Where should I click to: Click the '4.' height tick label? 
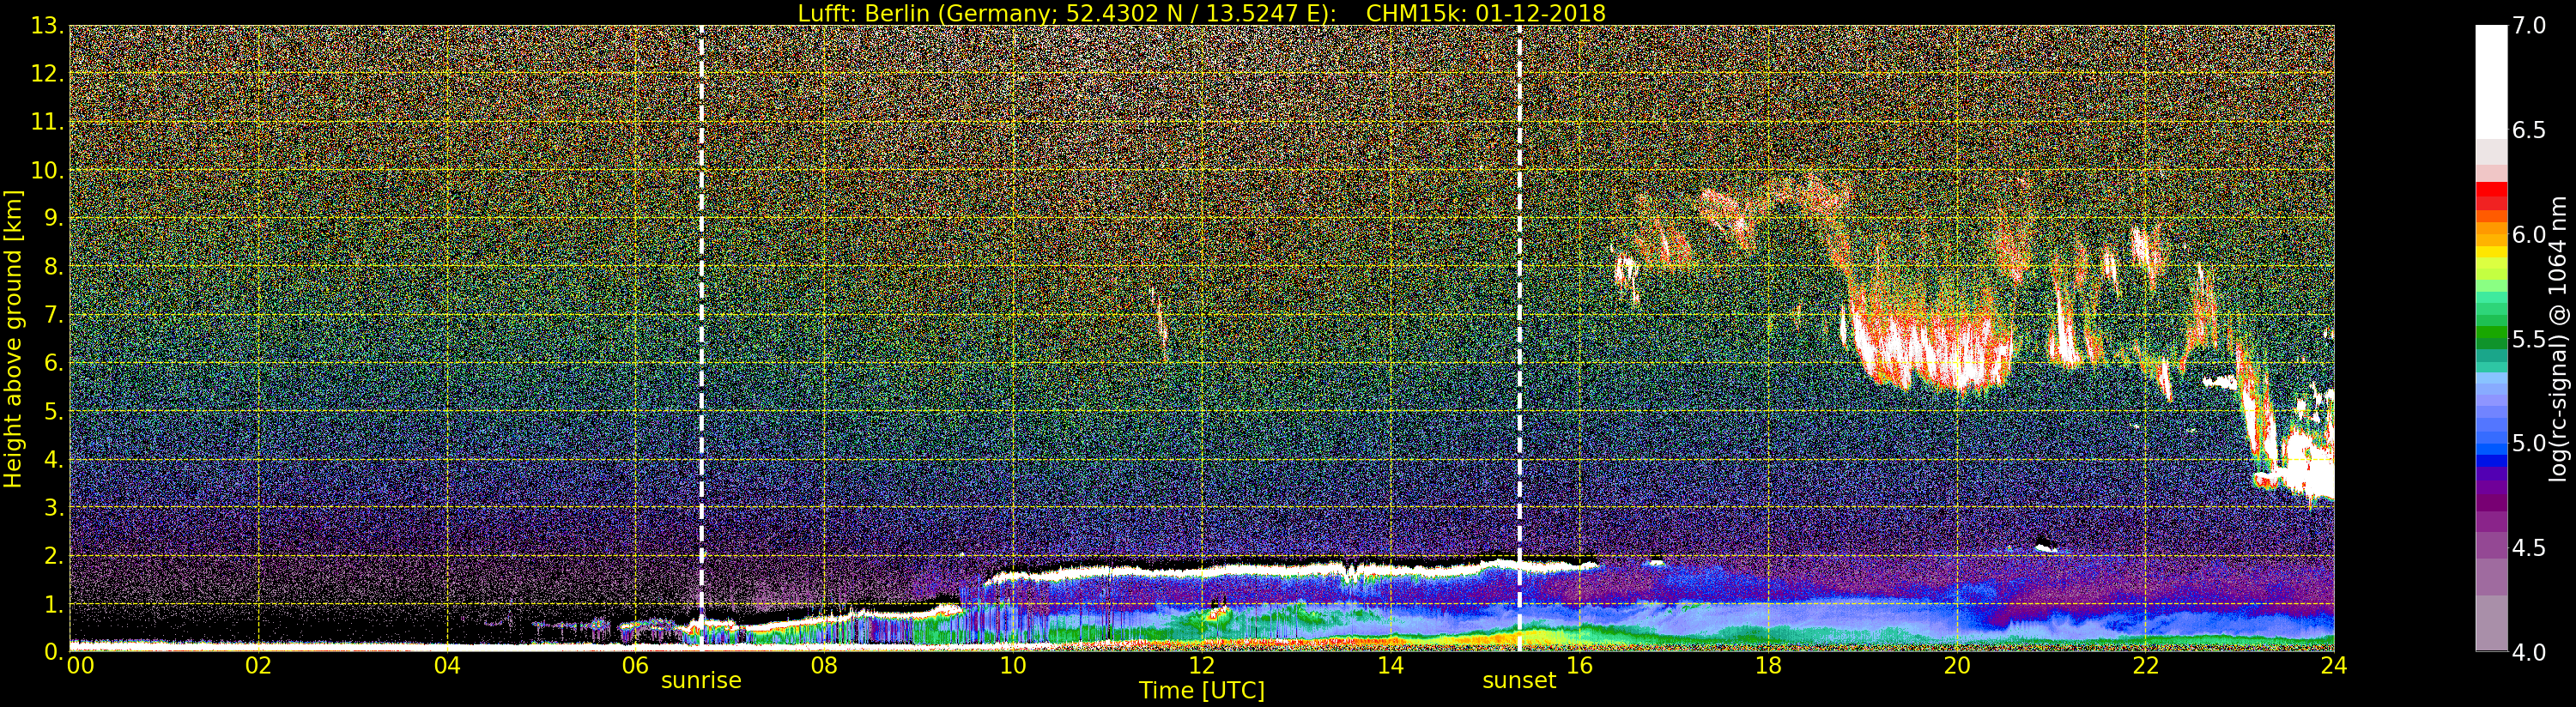[53, 459]
